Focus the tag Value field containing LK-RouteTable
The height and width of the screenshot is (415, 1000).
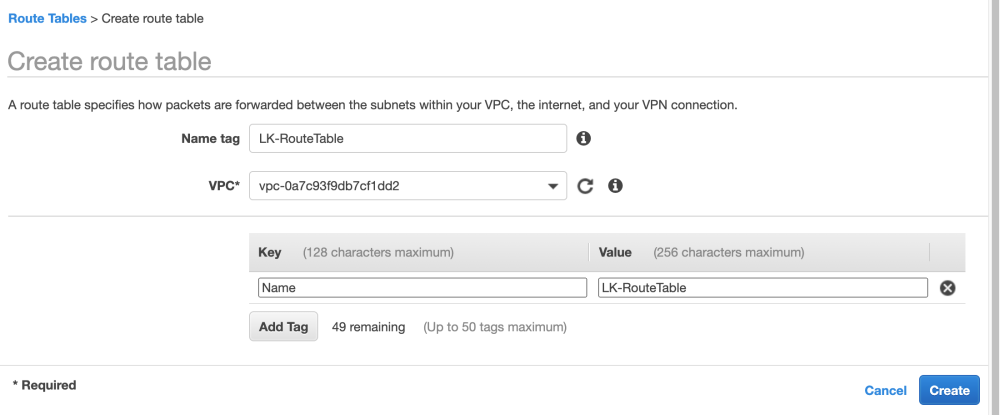click(763, 288)
